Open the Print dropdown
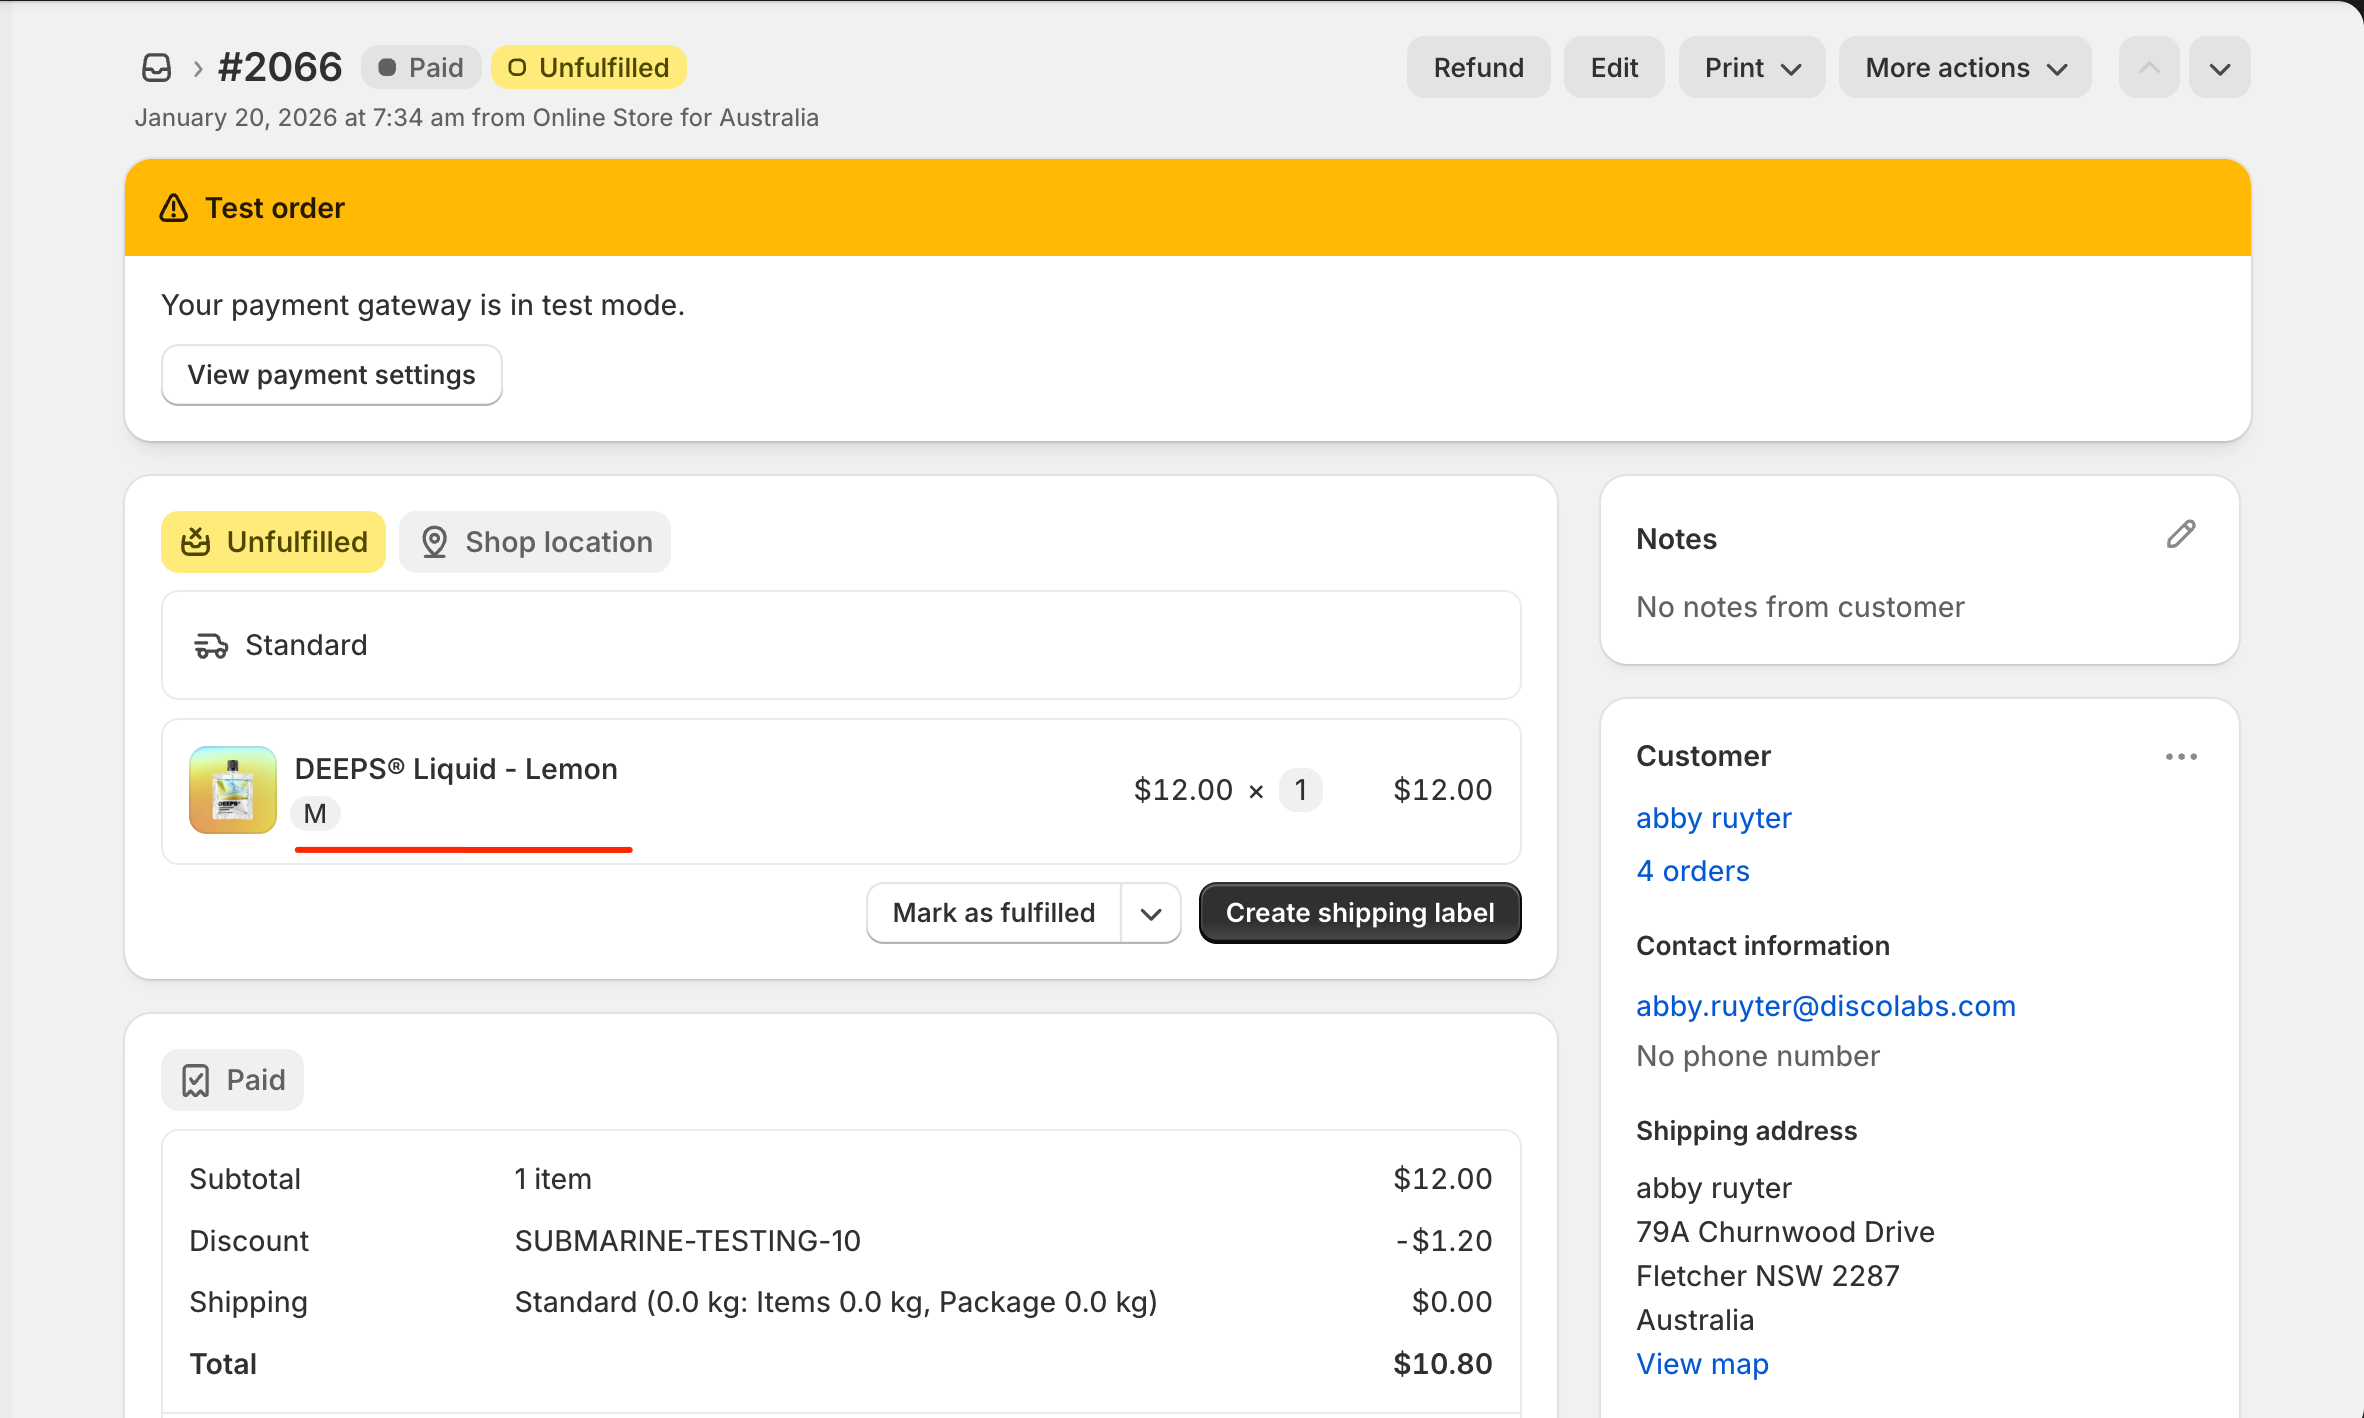 coord(1752,68)
